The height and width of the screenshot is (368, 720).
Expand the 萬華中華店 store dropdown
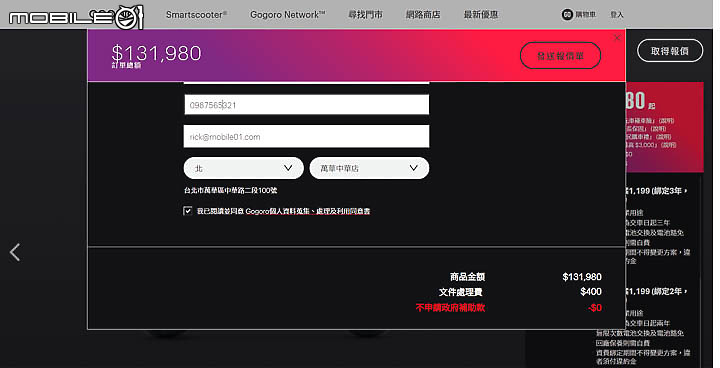coord(369,168)
